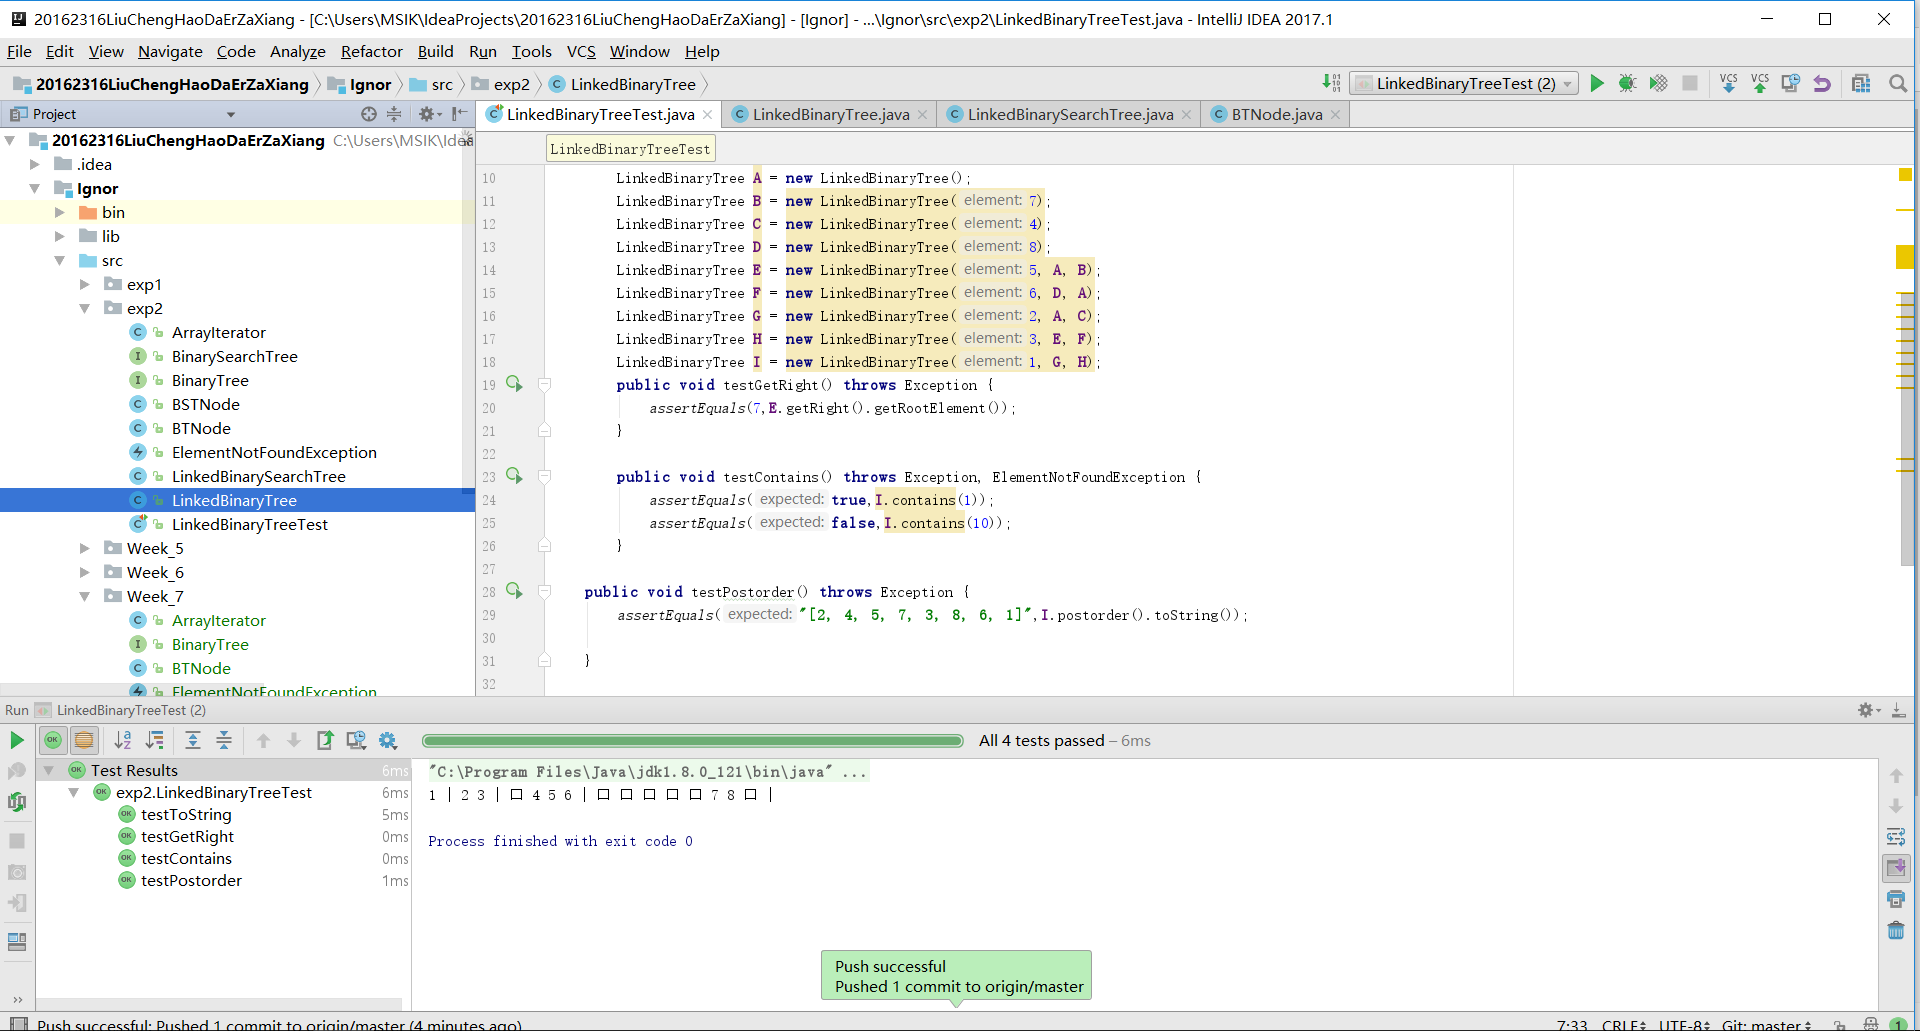Switch to the LinkedBinarySearchTree.java tab

[1070, 114]
